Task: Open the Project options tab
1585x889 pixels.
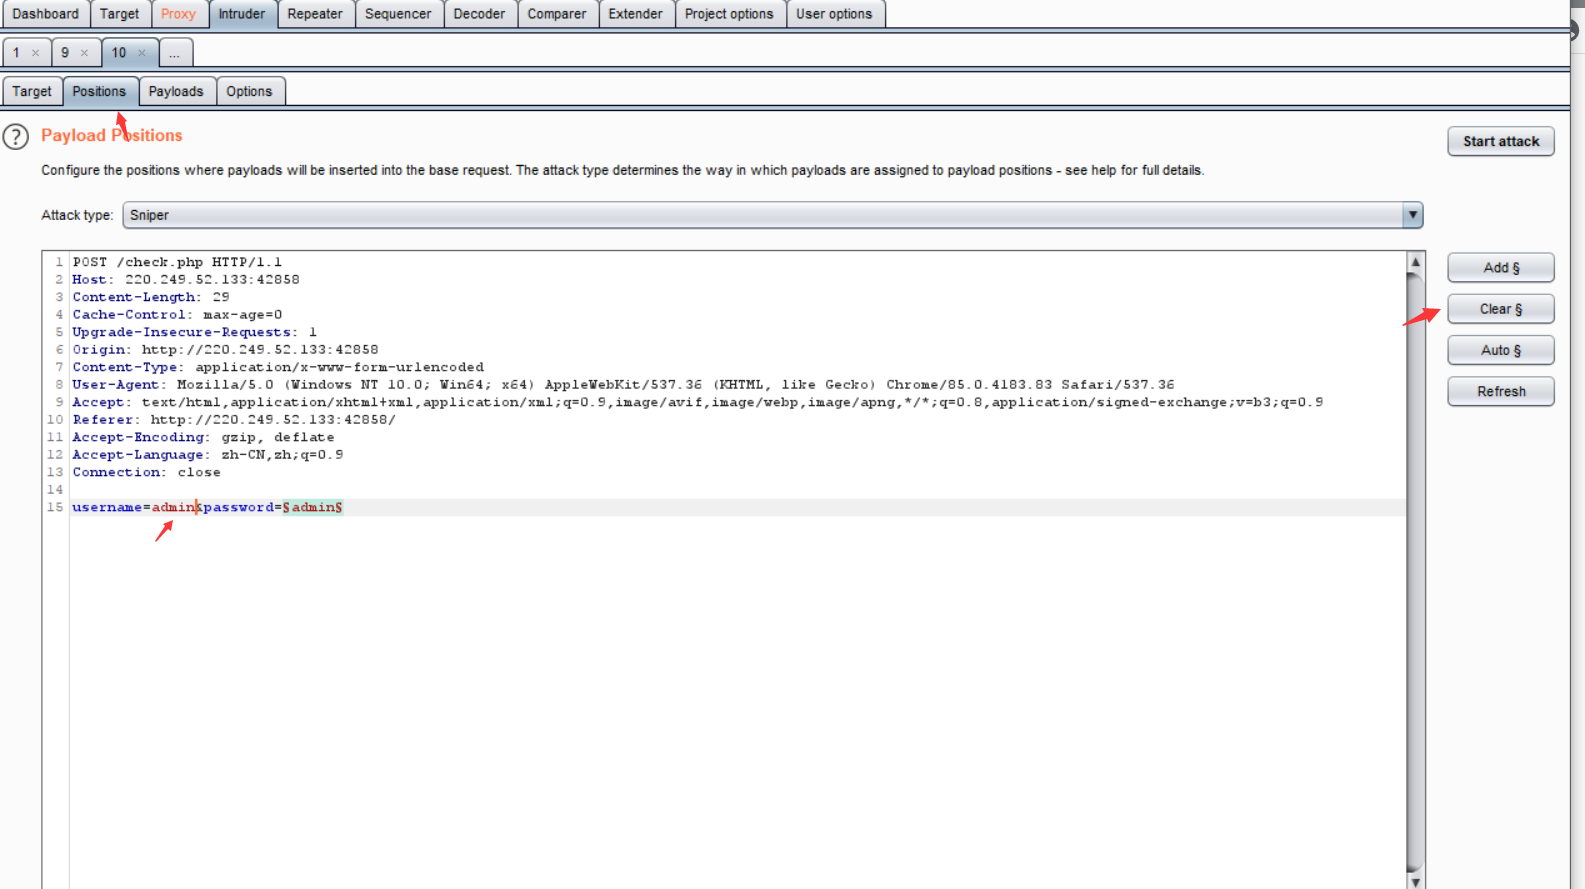Action: (729, 14)
